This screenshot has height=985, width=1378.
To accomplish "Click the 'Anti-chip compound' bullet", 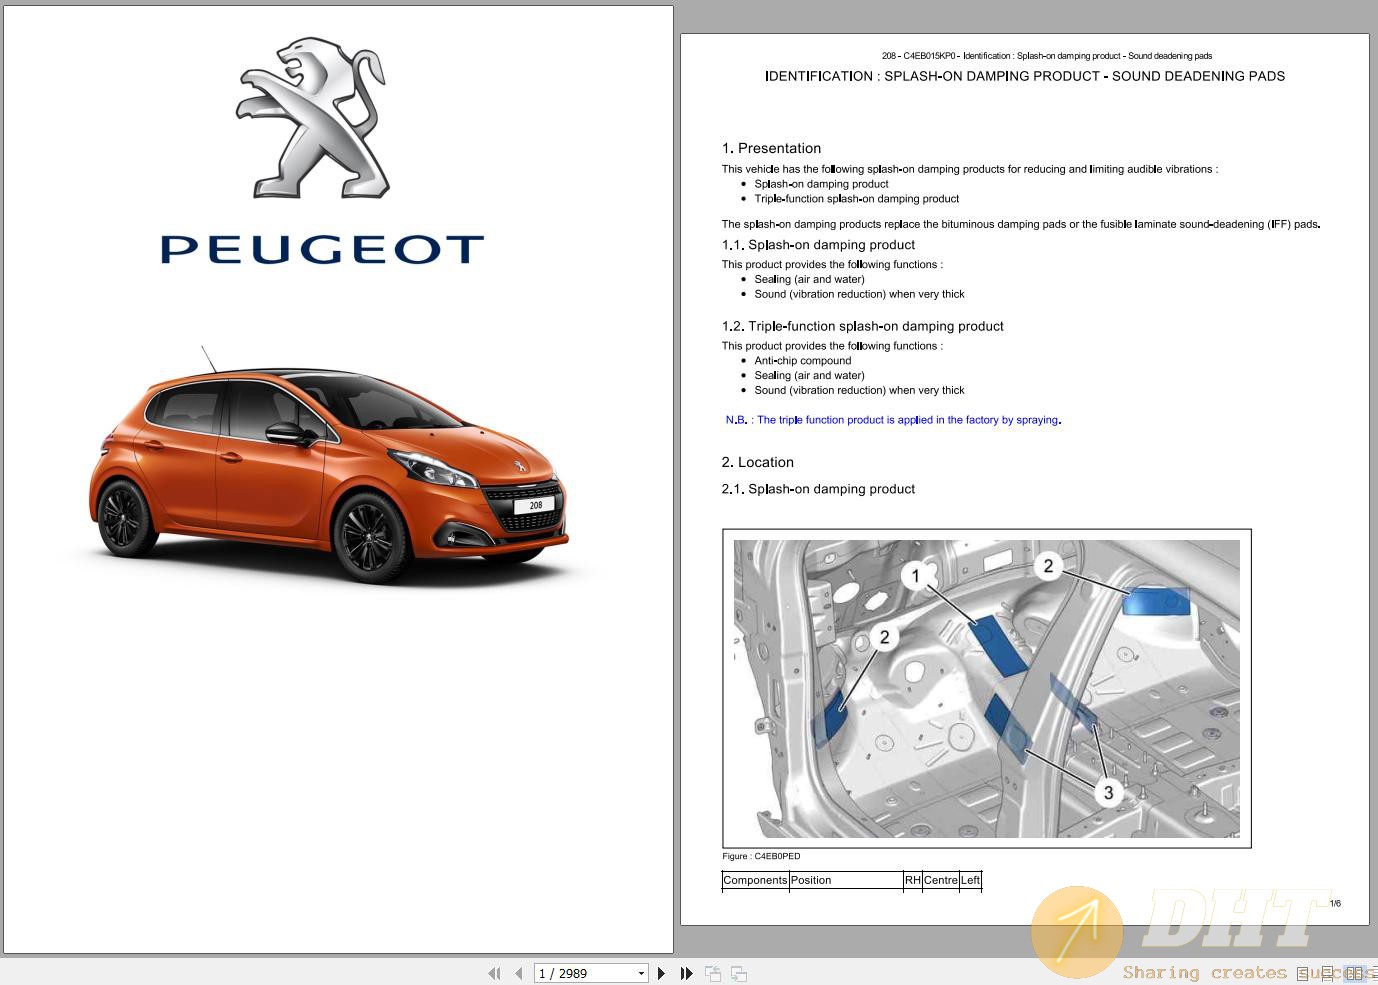I will [x=803, y=361].
